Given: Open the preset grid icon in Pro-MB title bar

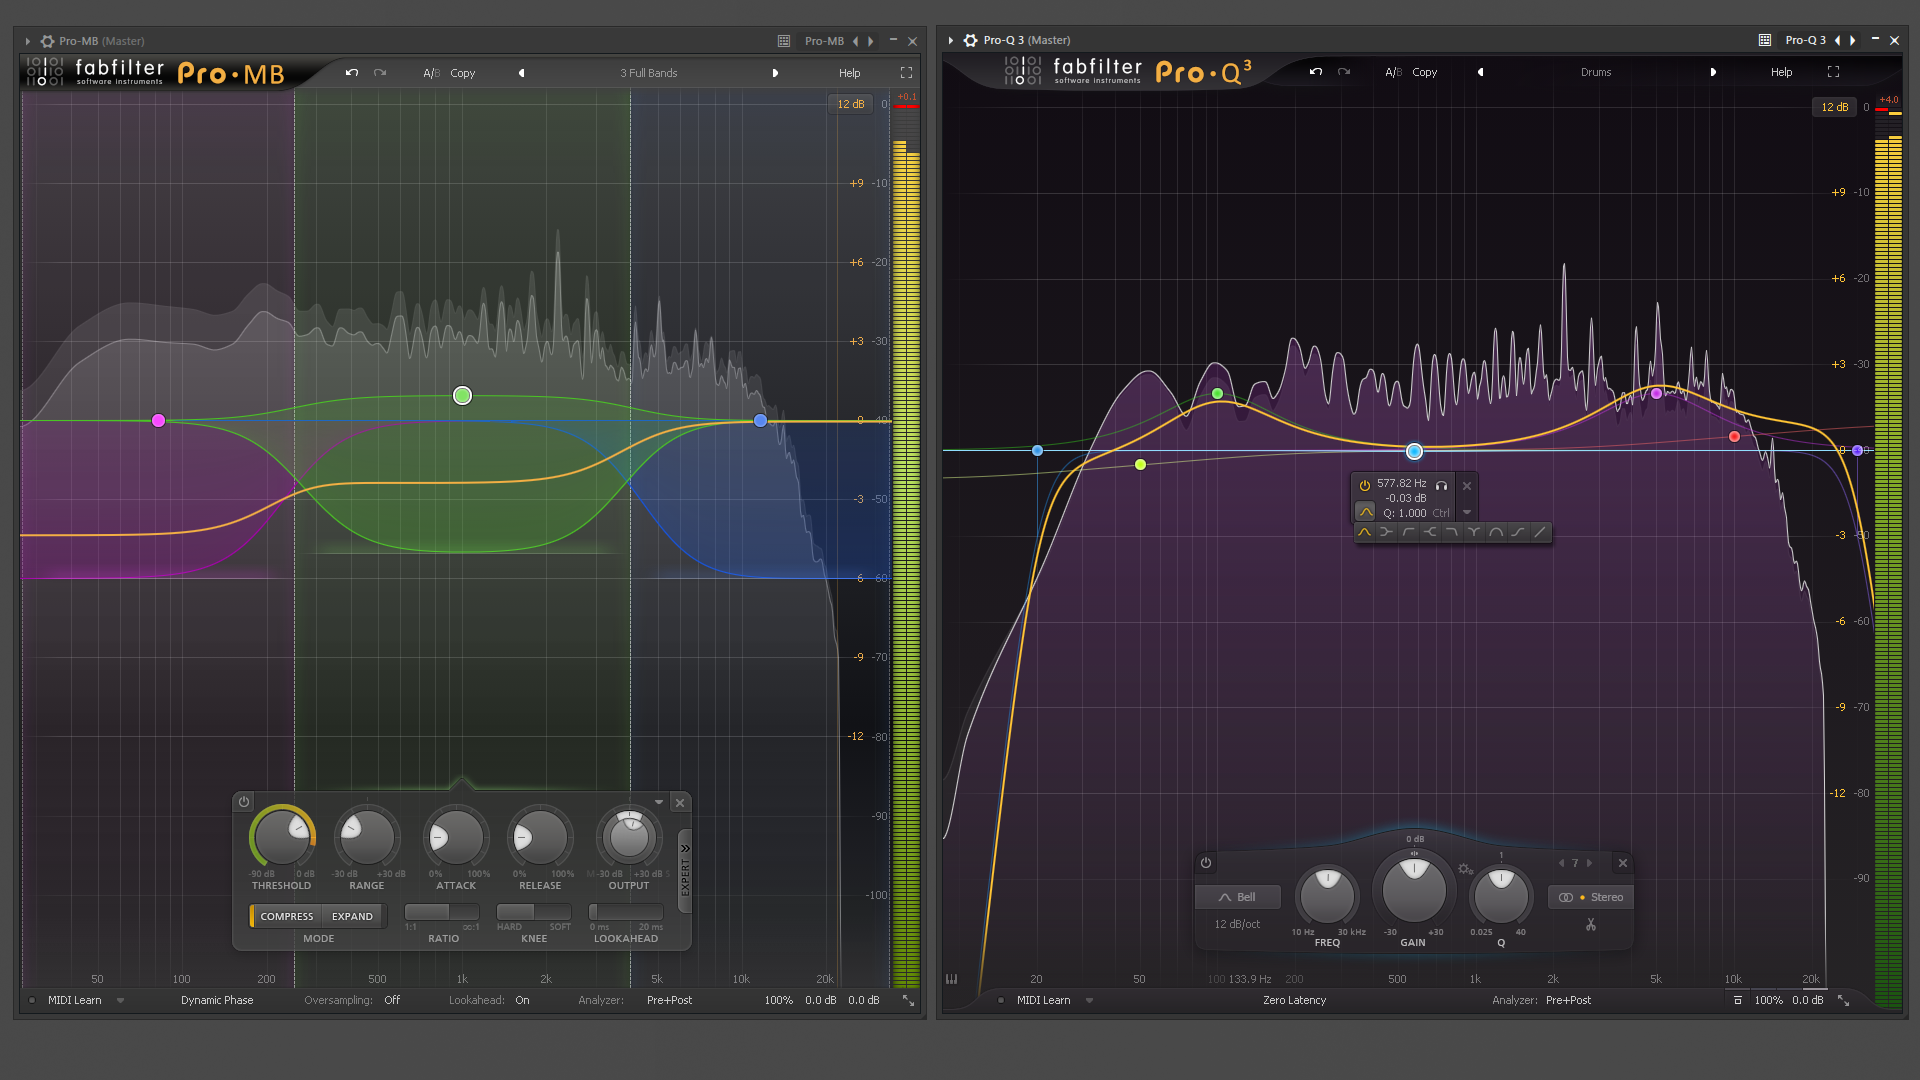Looking at the screenshot, I should pos(784,41).
